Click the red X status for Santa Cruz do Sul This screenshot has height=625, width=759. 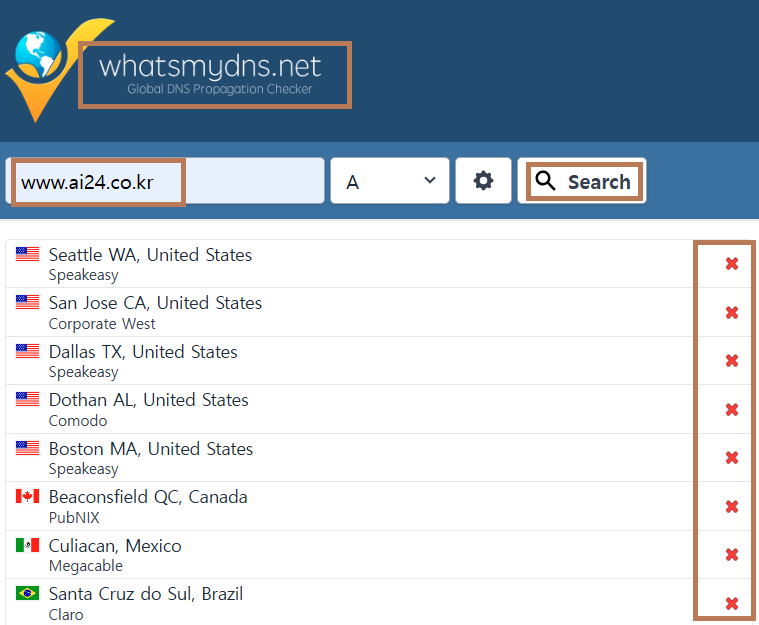pyautogui.click(x=731, y=603)
